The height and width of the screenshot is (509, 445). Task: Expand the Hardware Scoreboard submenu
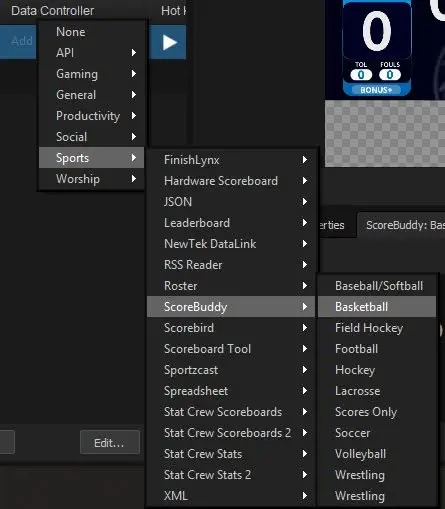[231, 181]
